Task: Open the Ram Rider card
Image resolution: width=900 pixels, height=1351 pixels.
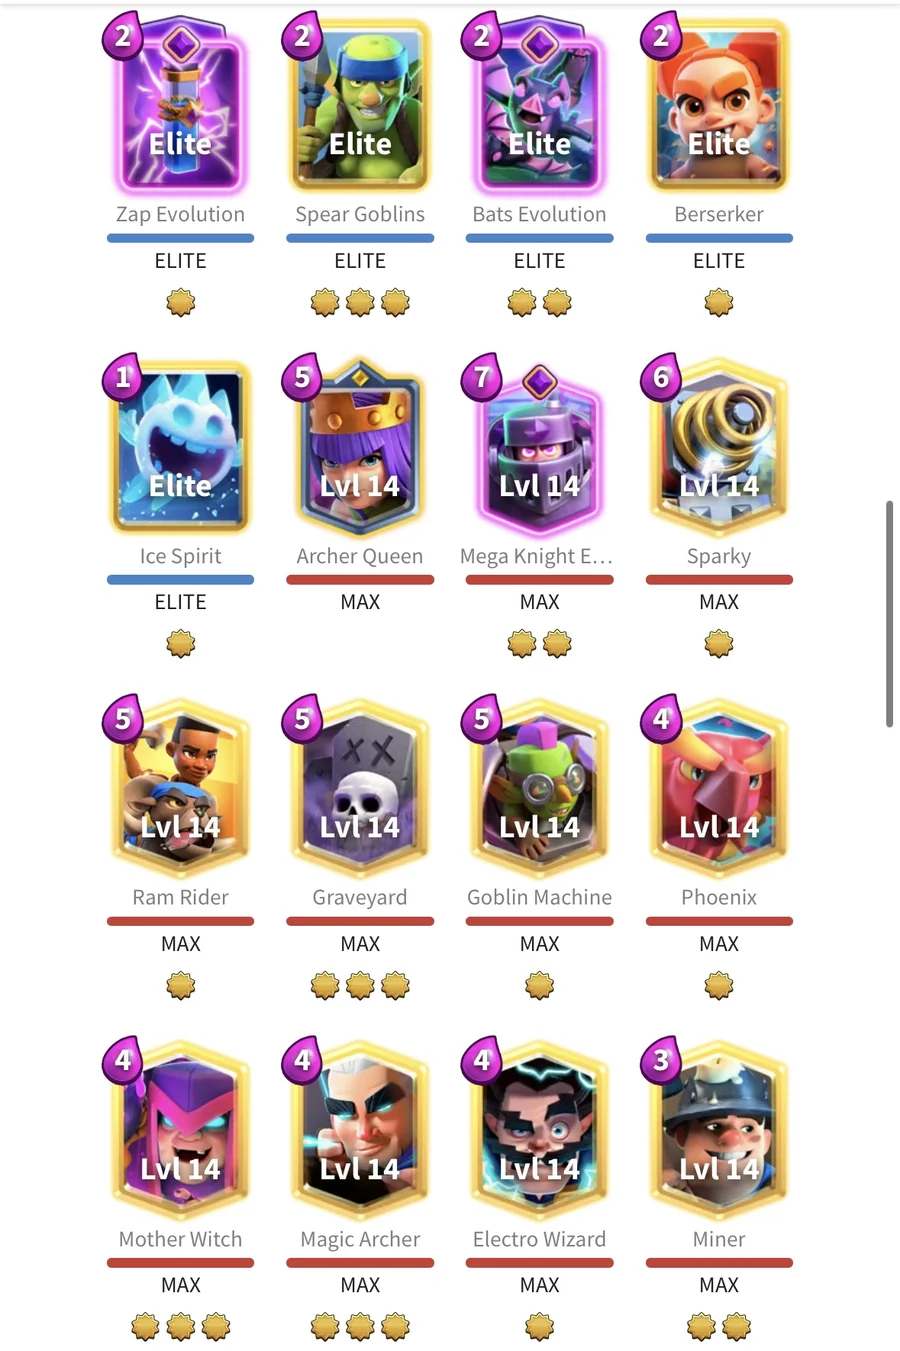Action: coord(180,790)
